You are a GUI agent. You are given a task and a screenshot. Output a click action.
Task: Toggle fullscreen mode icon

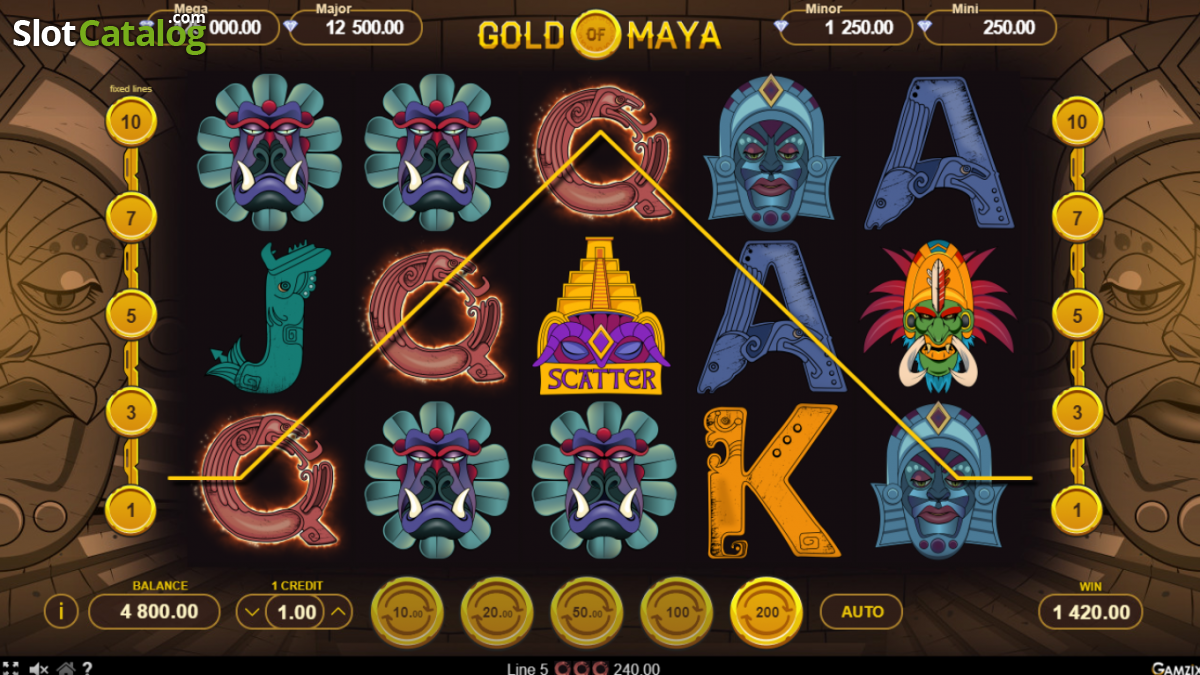click(11, 667)
